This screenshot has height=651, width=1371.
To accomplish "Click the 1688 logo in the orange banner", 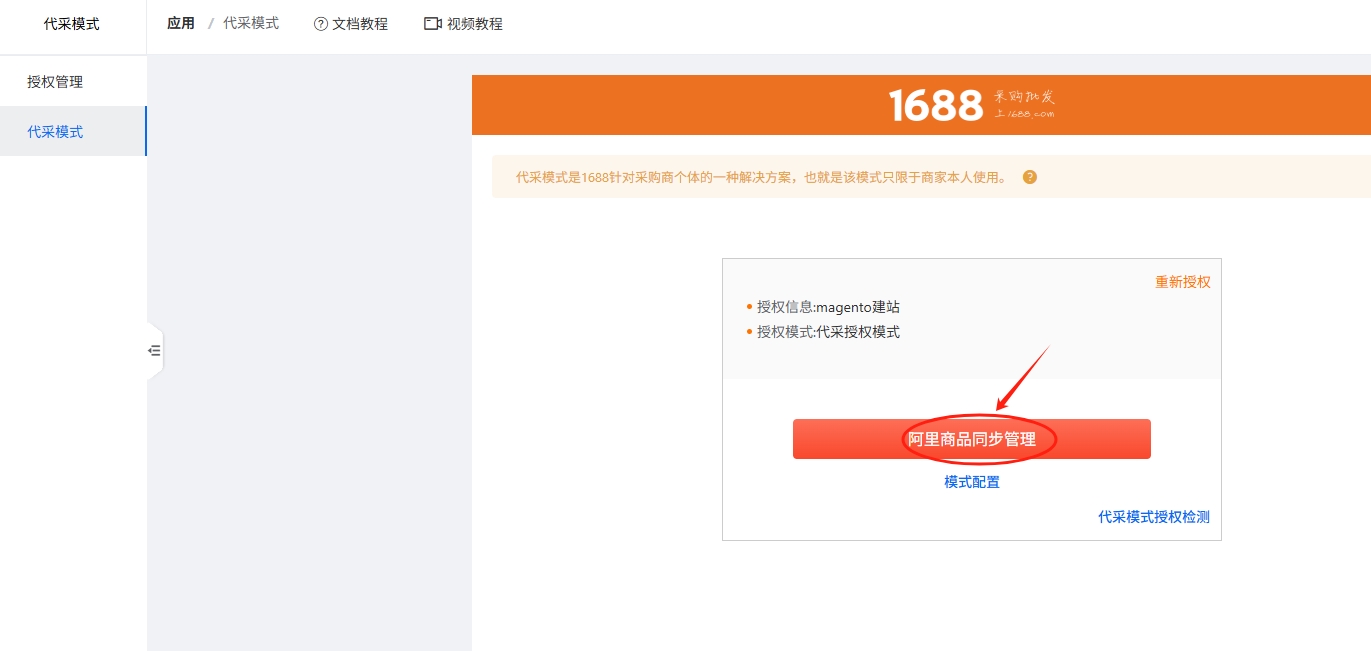I will 936,105.
